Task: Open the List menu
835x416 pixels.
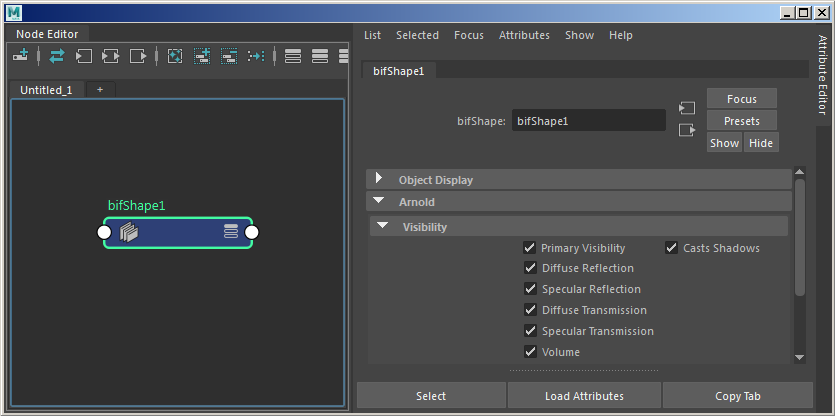Action: click(372, 35)
